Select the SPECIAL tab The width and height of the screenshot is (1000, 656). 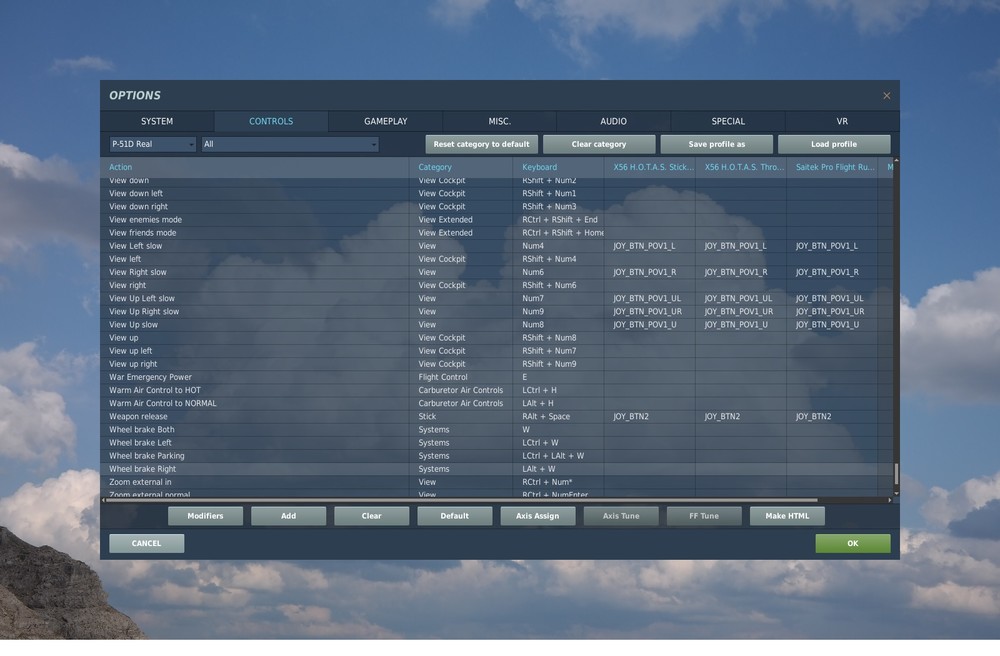click(x=727, y=120)
